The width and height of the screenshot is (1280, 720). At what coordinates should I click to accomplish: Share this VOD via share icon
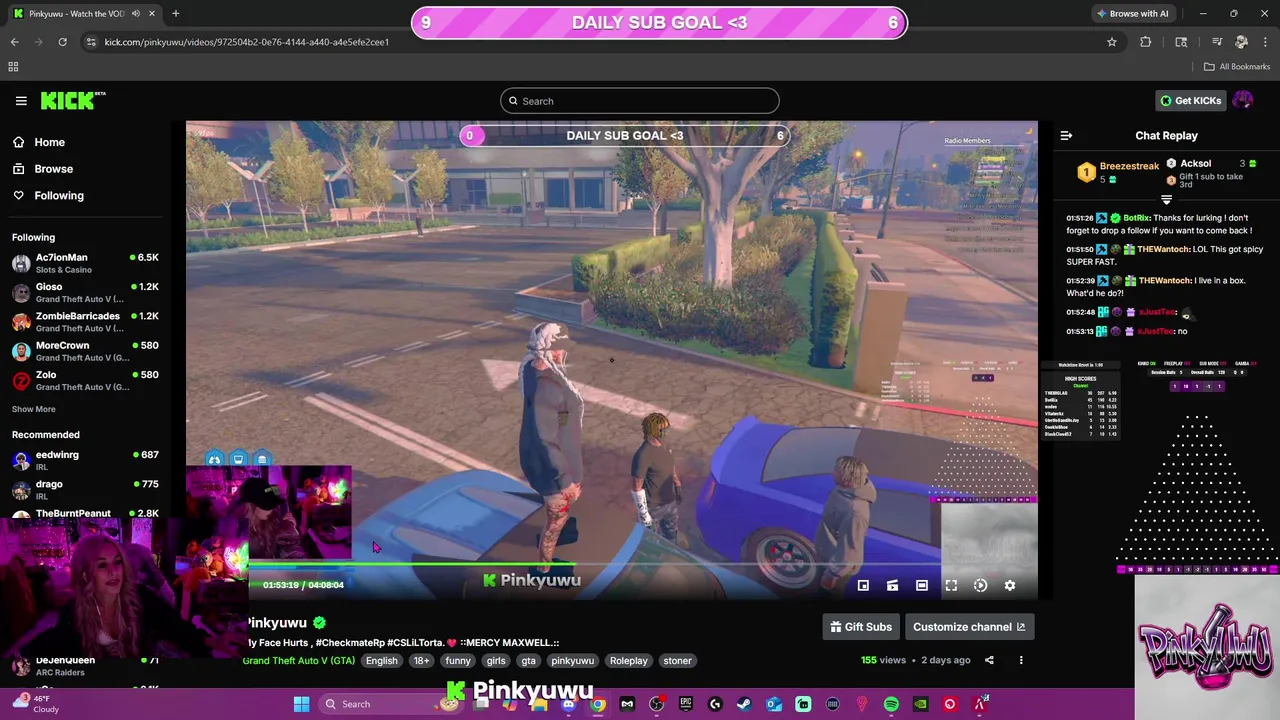[989, 660]
